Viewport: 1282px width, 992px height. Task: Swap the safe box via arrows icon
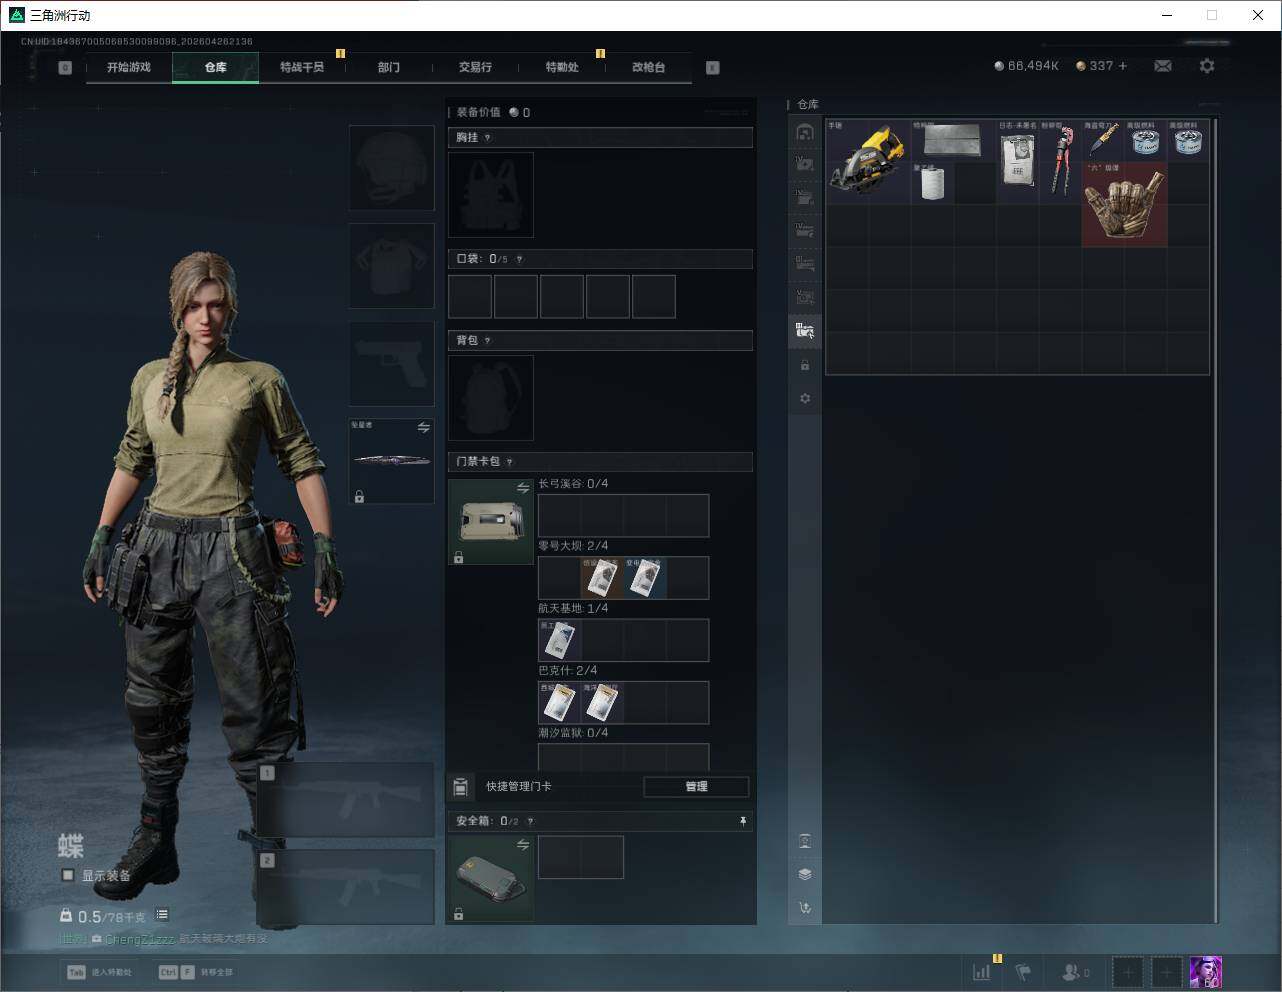point(523,845)
